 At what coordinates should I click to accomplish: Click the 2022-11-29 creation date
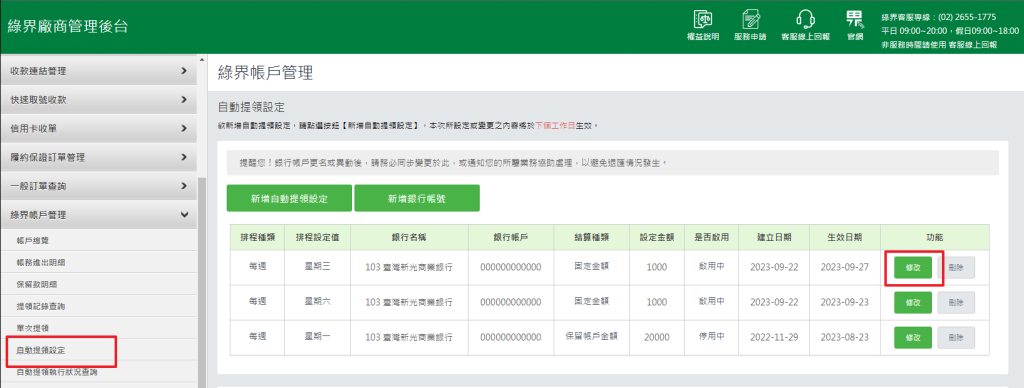pos(775,337)
